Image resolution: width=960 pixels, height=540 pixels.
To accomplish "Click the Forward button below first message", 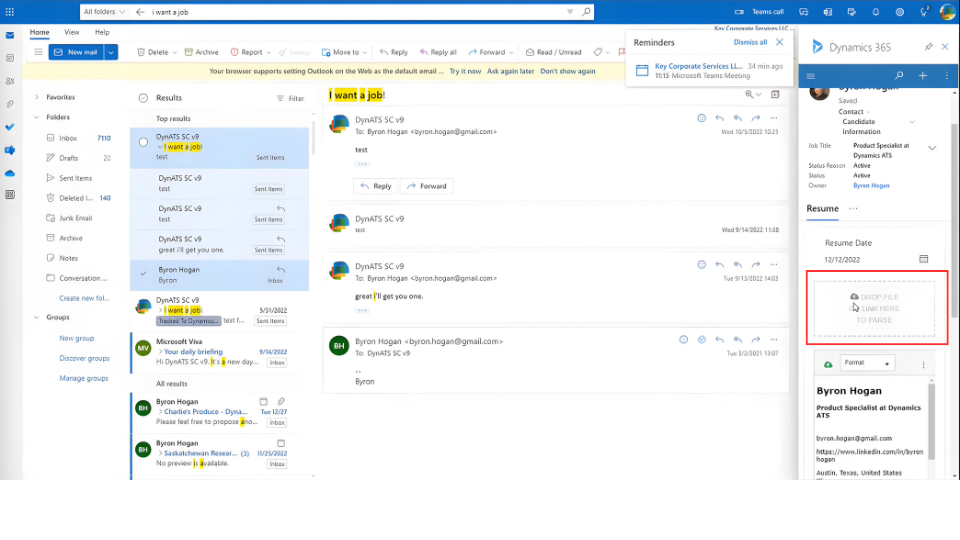I will (x=427, y=186).
